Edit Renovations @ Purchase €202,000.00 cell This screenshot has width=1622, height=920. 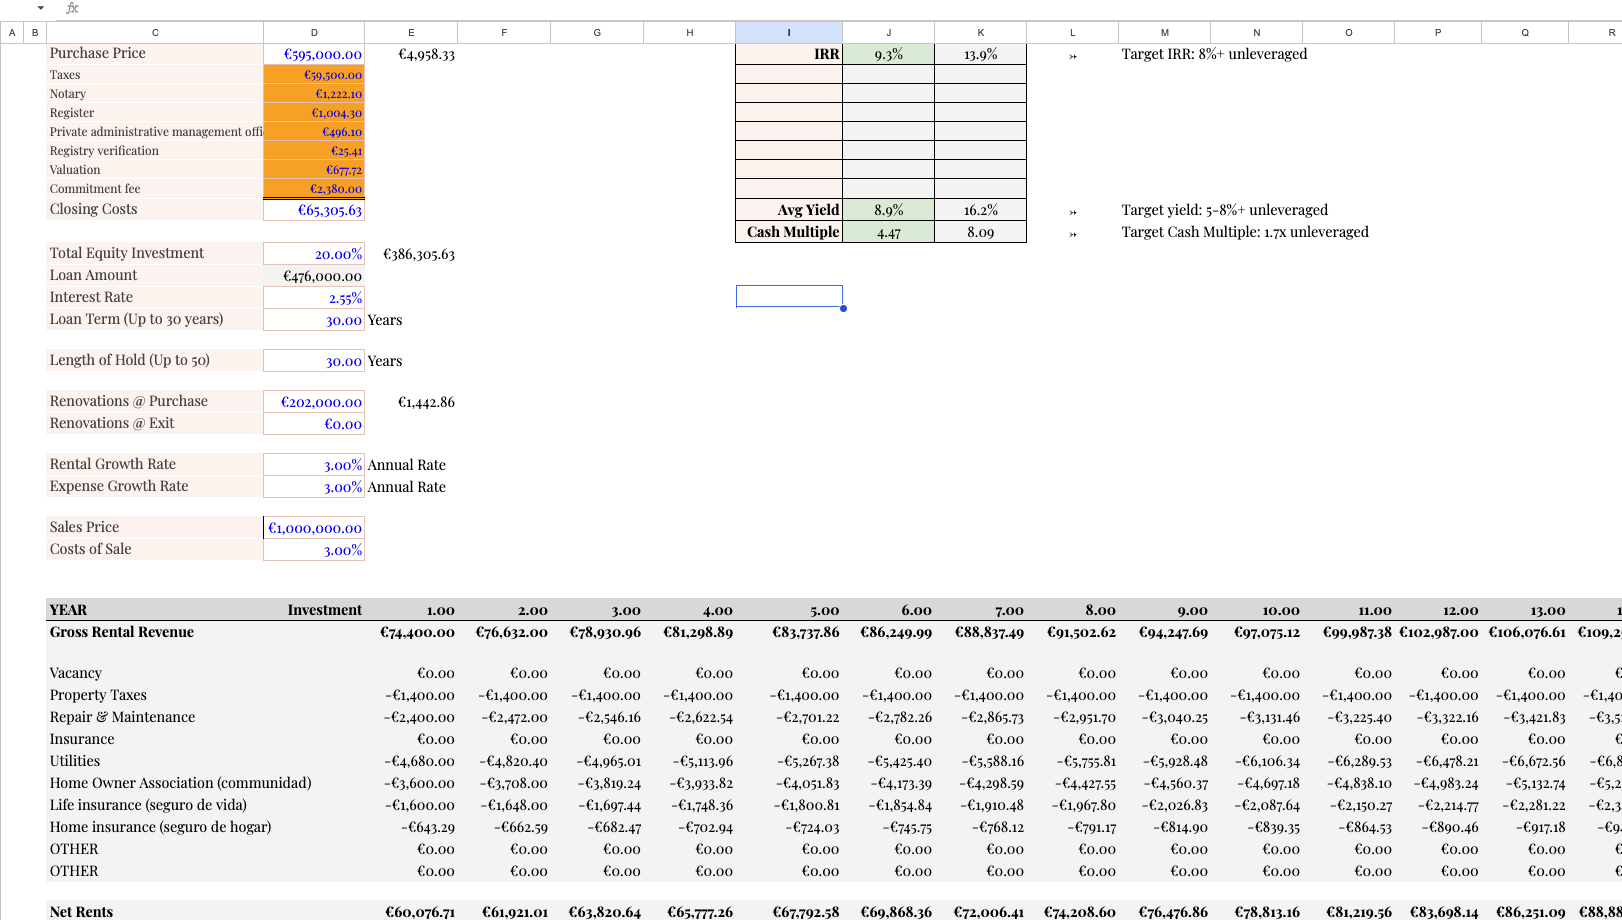tap(314, 402)
